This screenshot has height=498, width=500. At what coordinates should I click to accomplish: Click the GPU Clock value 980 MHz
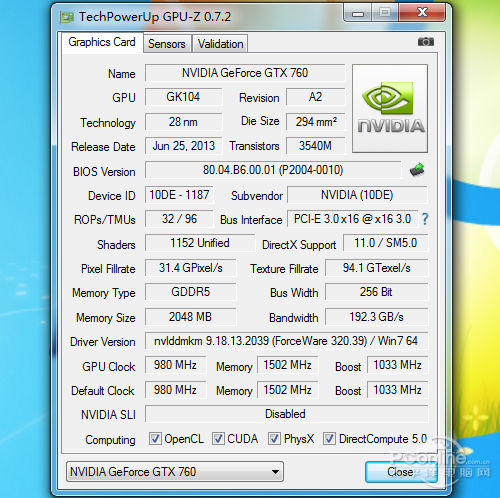coord(175,365)
